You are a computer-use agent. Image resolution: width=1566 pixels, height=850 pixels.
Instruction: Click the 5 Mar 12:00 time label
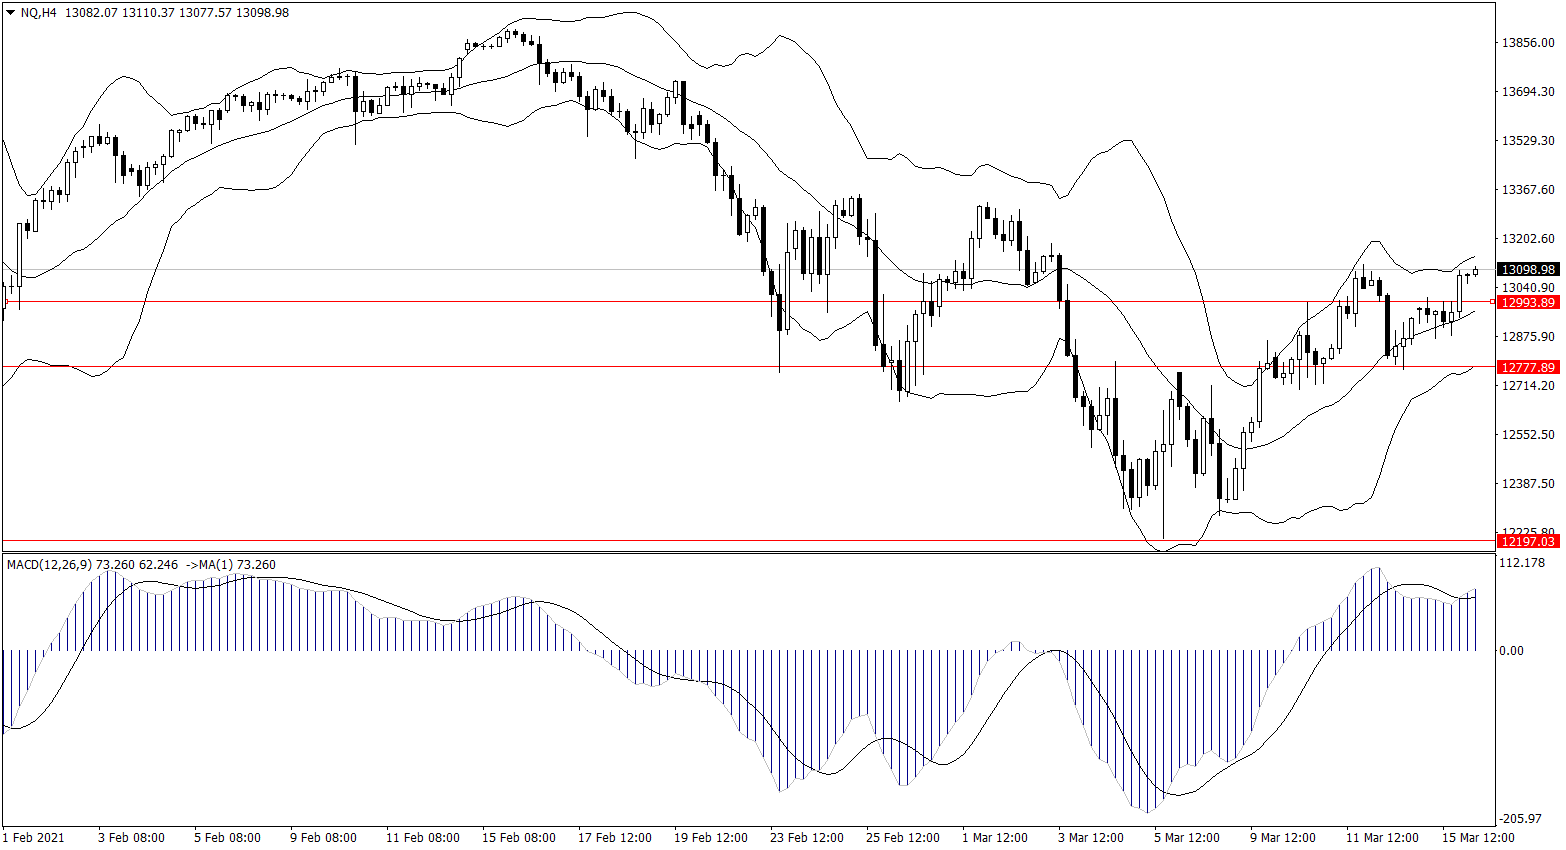[1187, 838]
